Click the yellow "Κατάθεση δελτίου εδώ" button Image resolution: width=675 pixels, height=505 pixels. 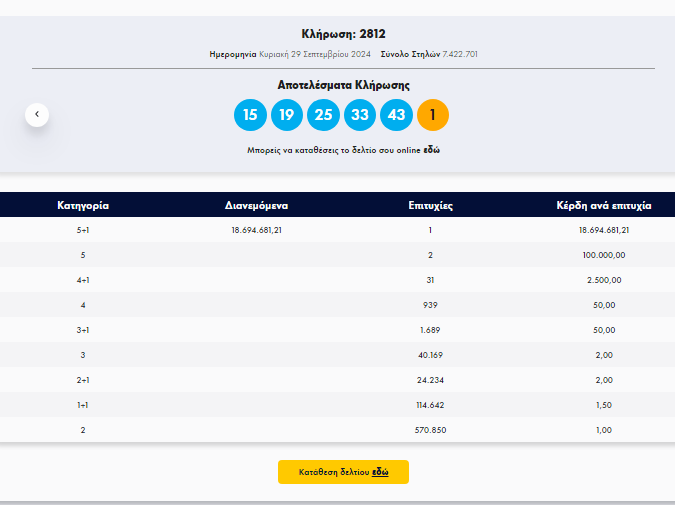point(343,472)
